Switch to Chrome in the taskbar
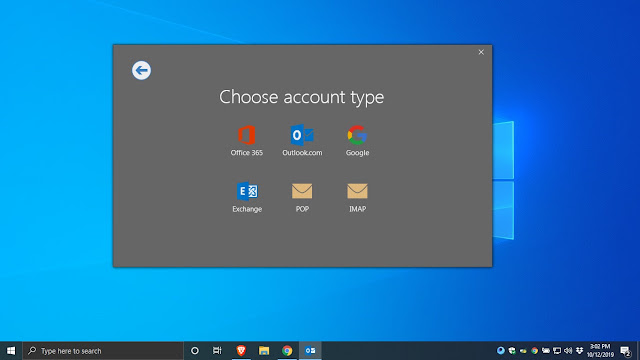The height and width of the screenshot is (360, 640). (x=287, y=351)
